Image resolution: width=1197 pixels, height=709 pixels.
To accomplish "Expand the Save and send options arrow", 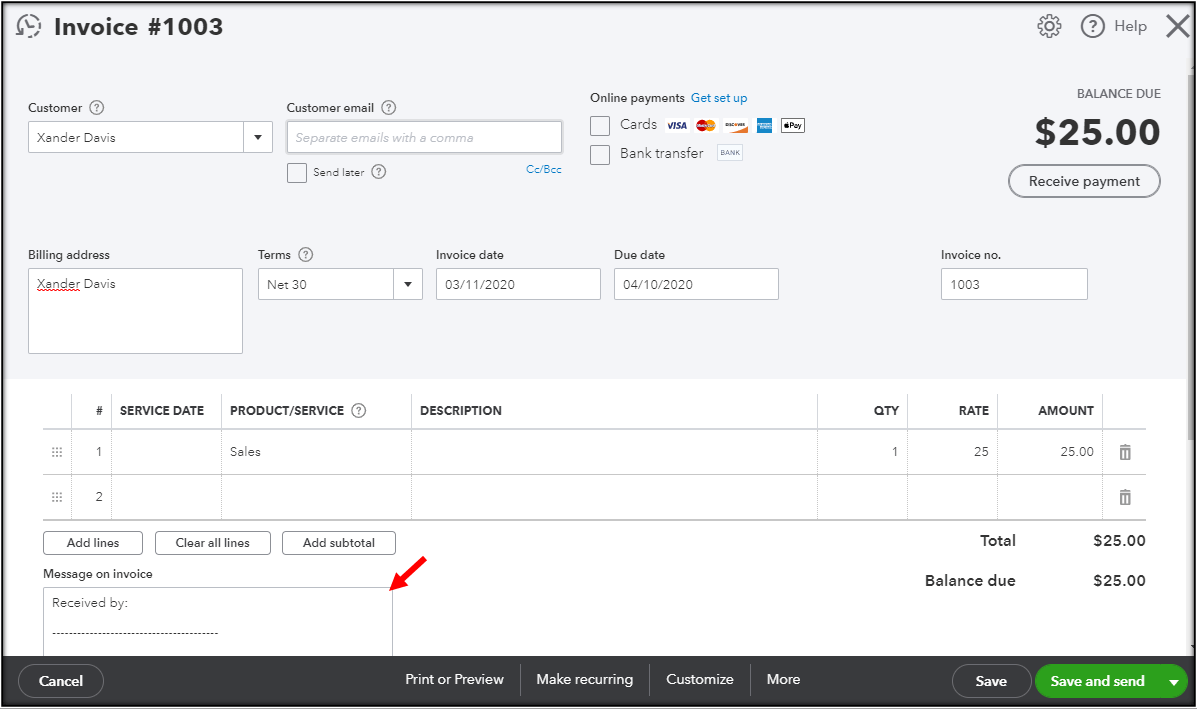I will [1173, 682].
